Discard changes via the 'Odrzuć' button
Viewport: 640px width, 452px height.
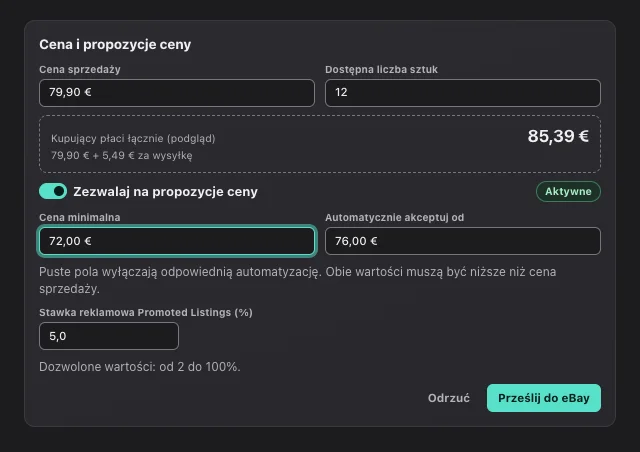(449, 398)
